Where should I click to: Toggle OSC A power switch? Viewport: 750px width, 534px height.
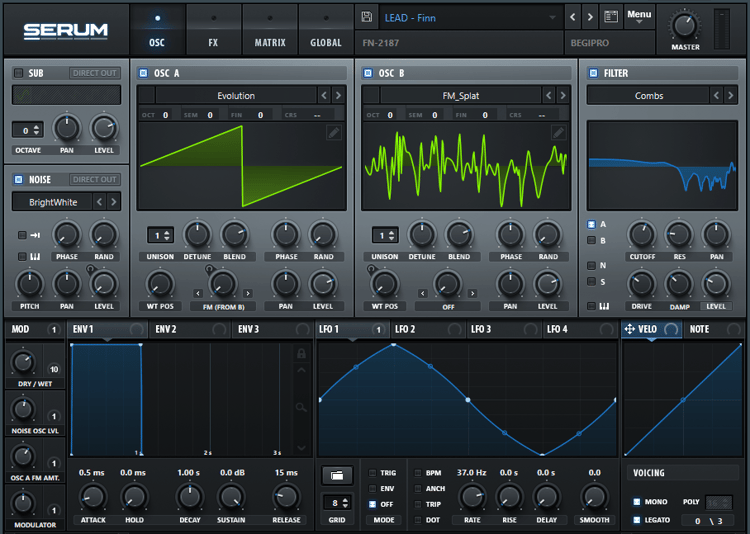pos(143,73)
